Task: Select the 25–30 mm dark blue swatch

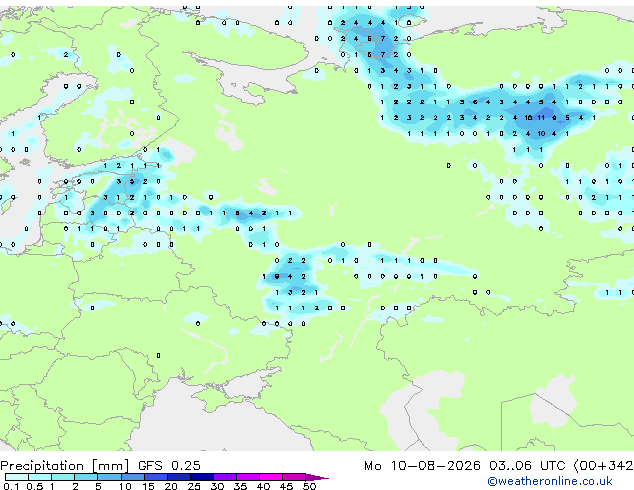Action: point(202,477)
